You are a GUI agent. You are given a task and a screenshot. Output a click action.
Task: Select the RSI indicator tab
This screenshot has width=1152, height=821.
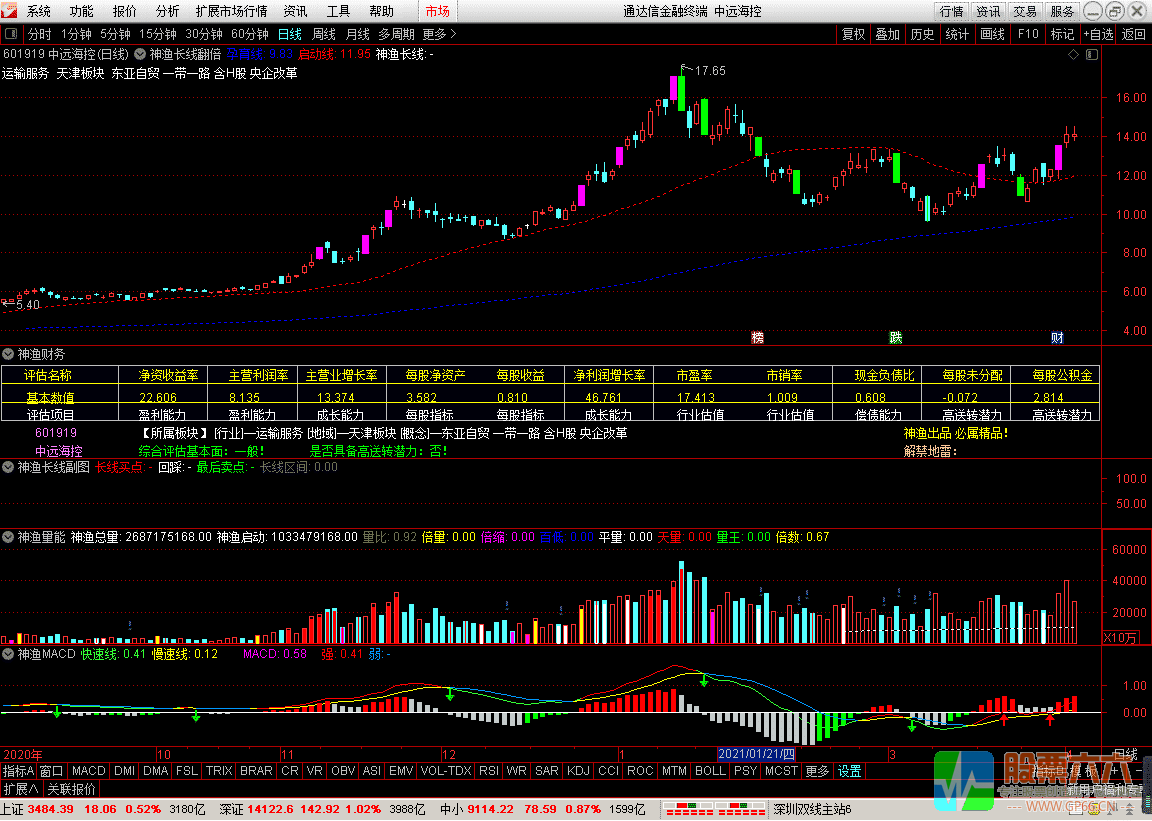click(489, 771)
